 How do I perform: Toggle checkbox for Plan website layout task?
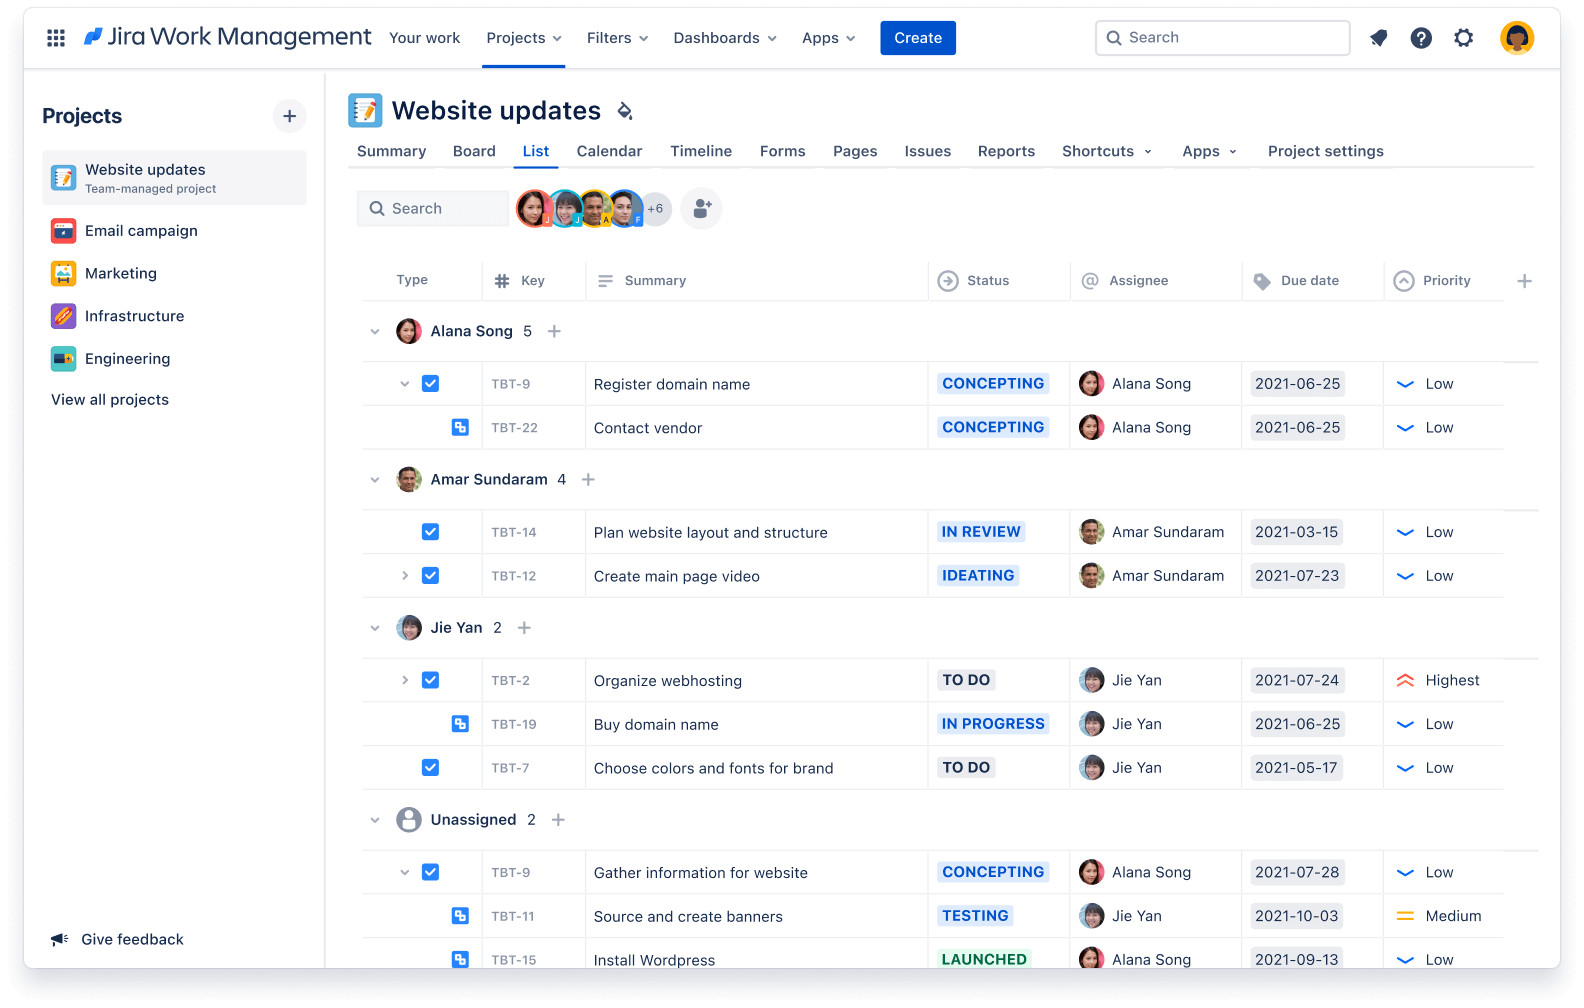(x=430, y=532)
